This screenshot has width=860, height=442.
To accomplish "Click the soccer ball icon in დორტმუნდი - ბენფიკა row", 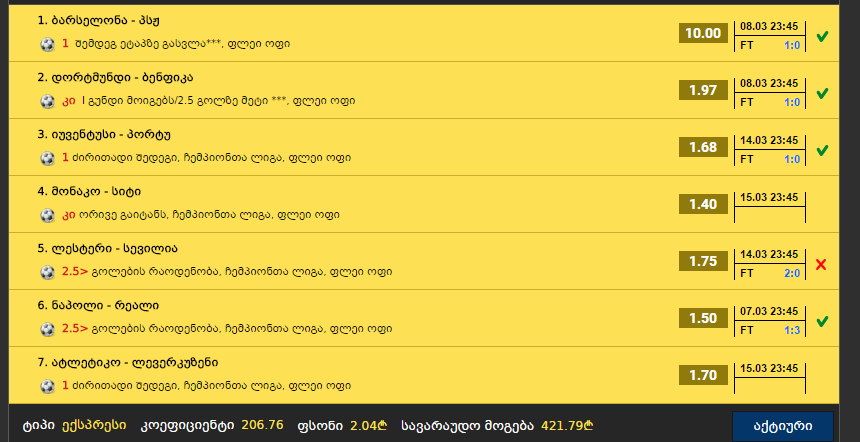I will [x=48, y=101].
